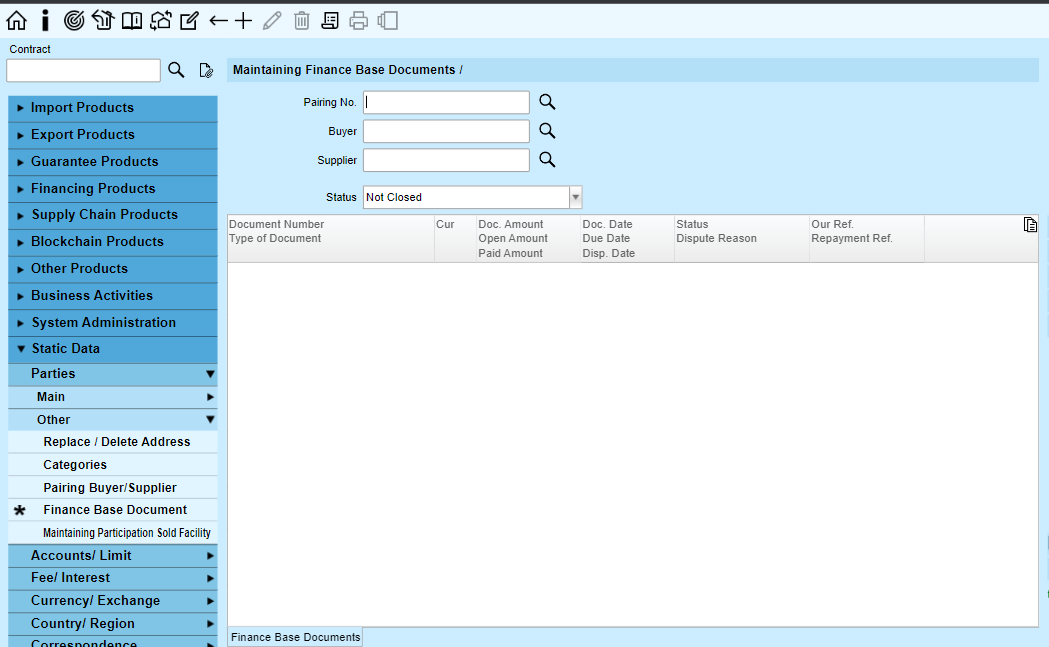Viewport: 1049px width, 647px height.
Task: Open Categories menu entry
Action: coord(113,465)
